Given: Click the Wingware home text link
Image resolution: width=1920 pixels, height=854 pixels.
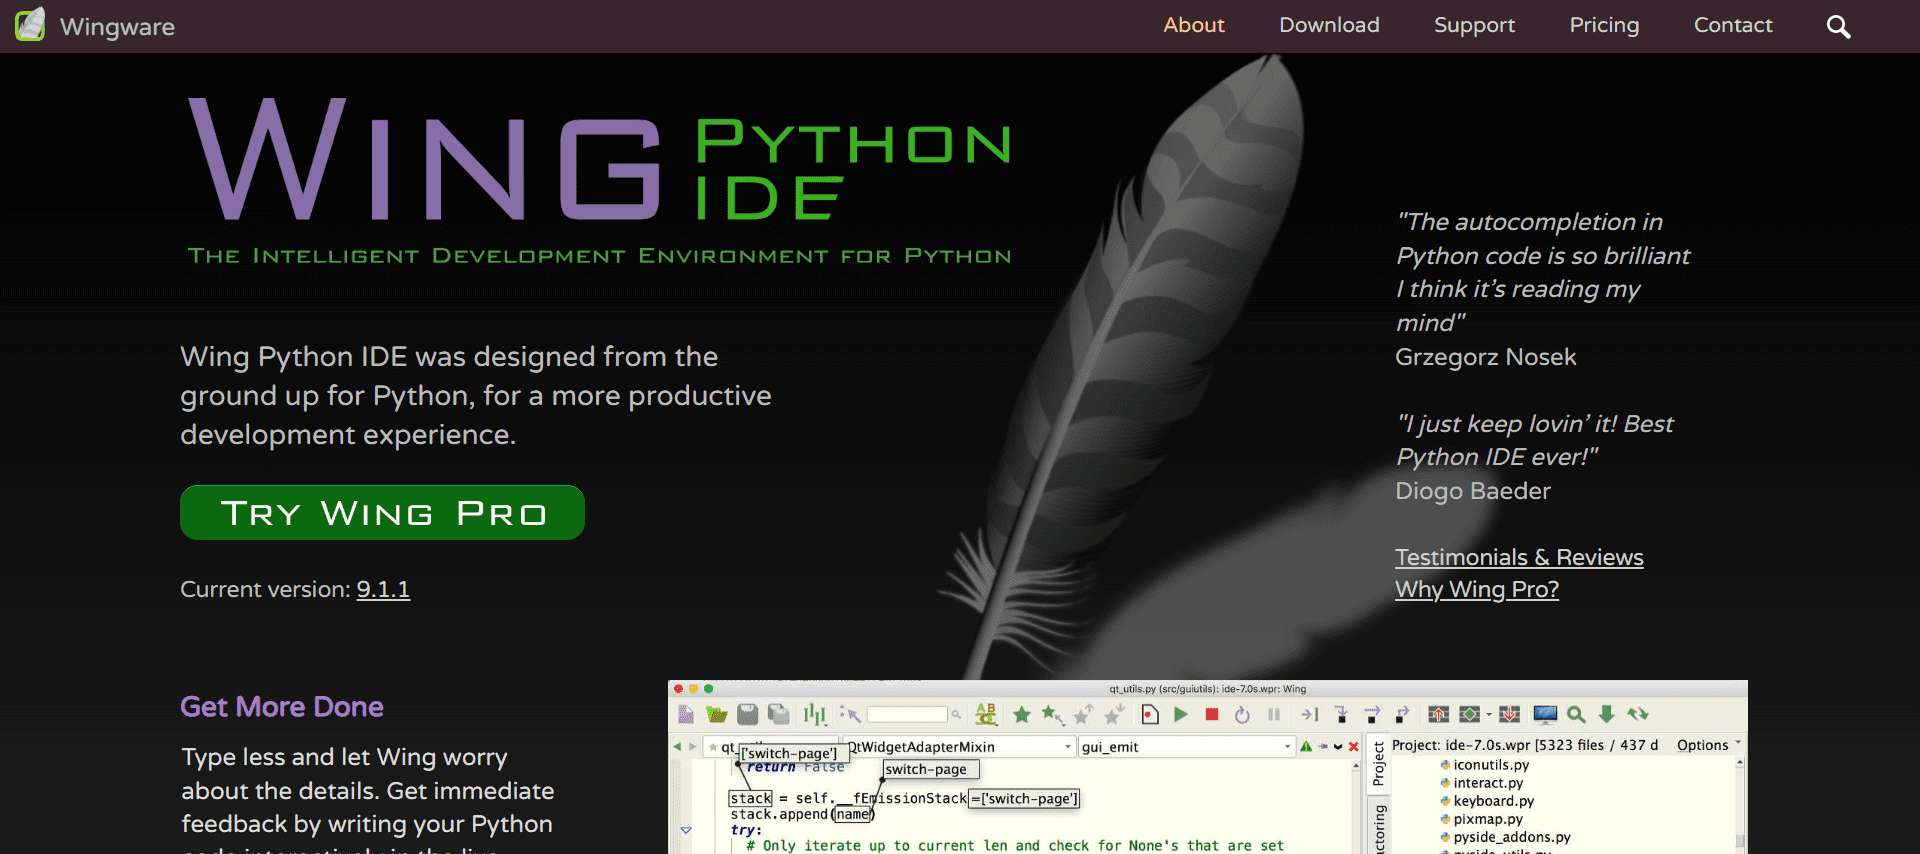Looking at the screenshot, I should coord(117,27).
